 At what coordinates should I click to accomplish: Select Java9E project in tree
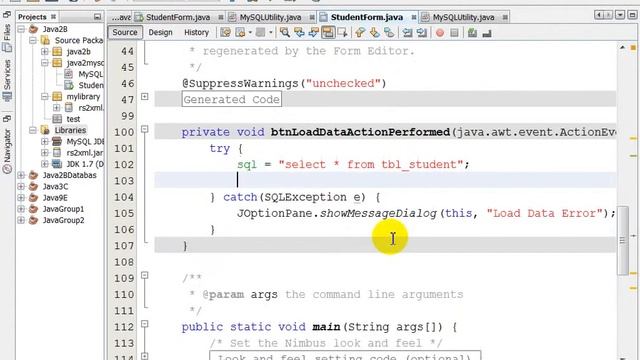click(x=55, y=198)
